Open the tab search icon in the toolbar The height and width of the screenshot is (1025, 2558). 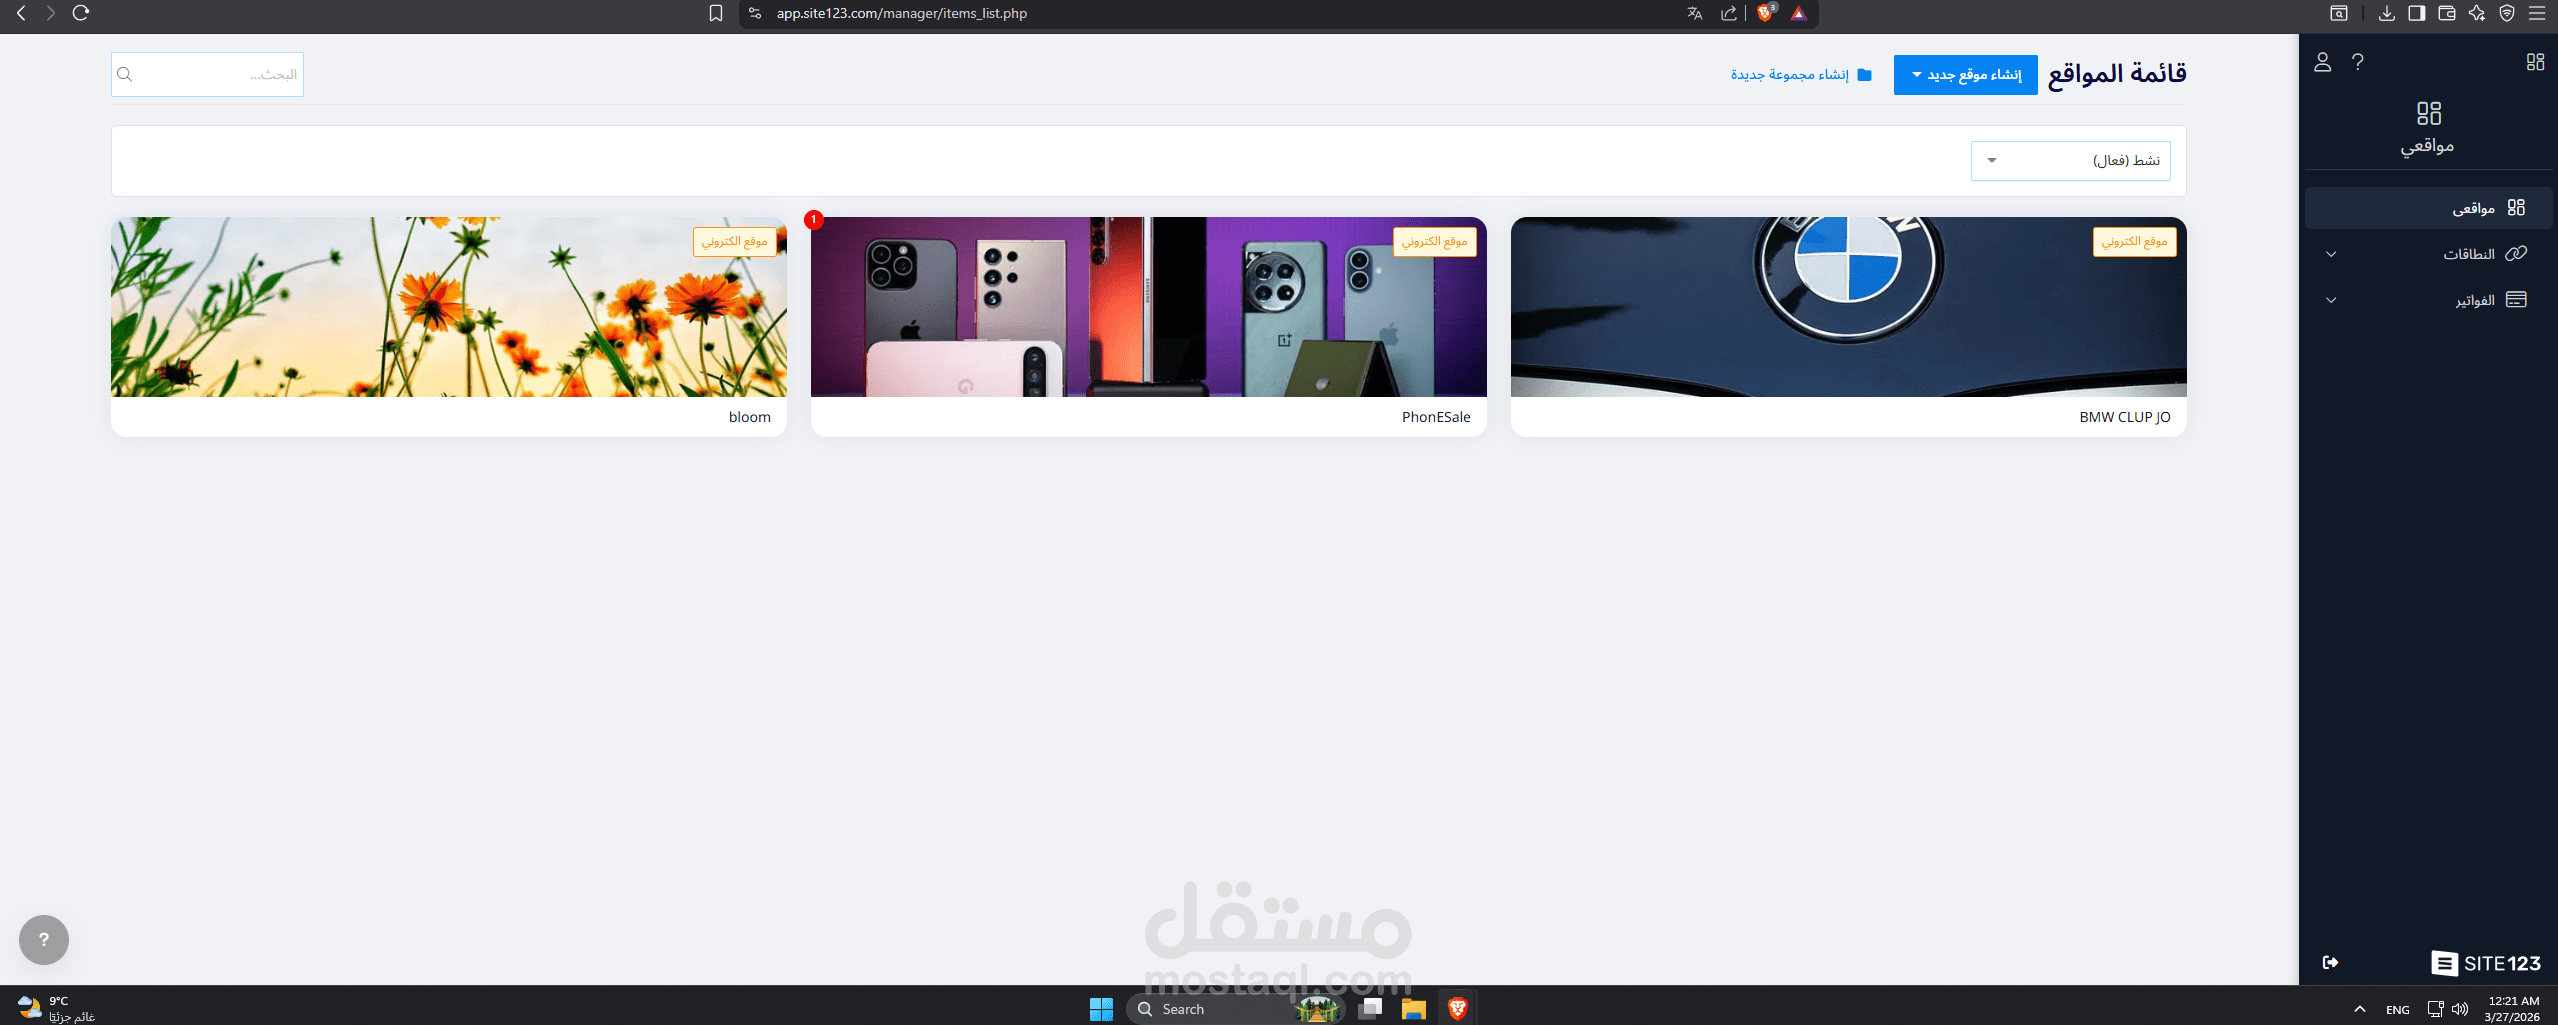(2339, 13)
